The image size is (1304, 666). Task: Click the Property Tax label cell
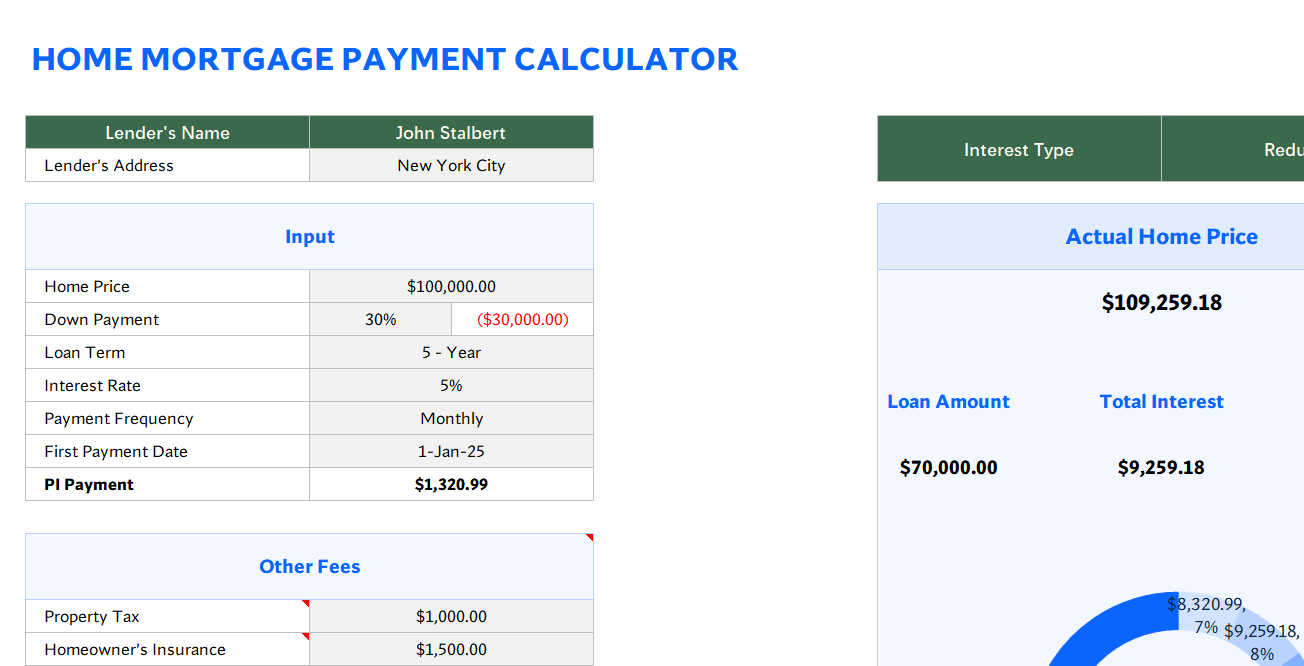click(x=167, y=616)
